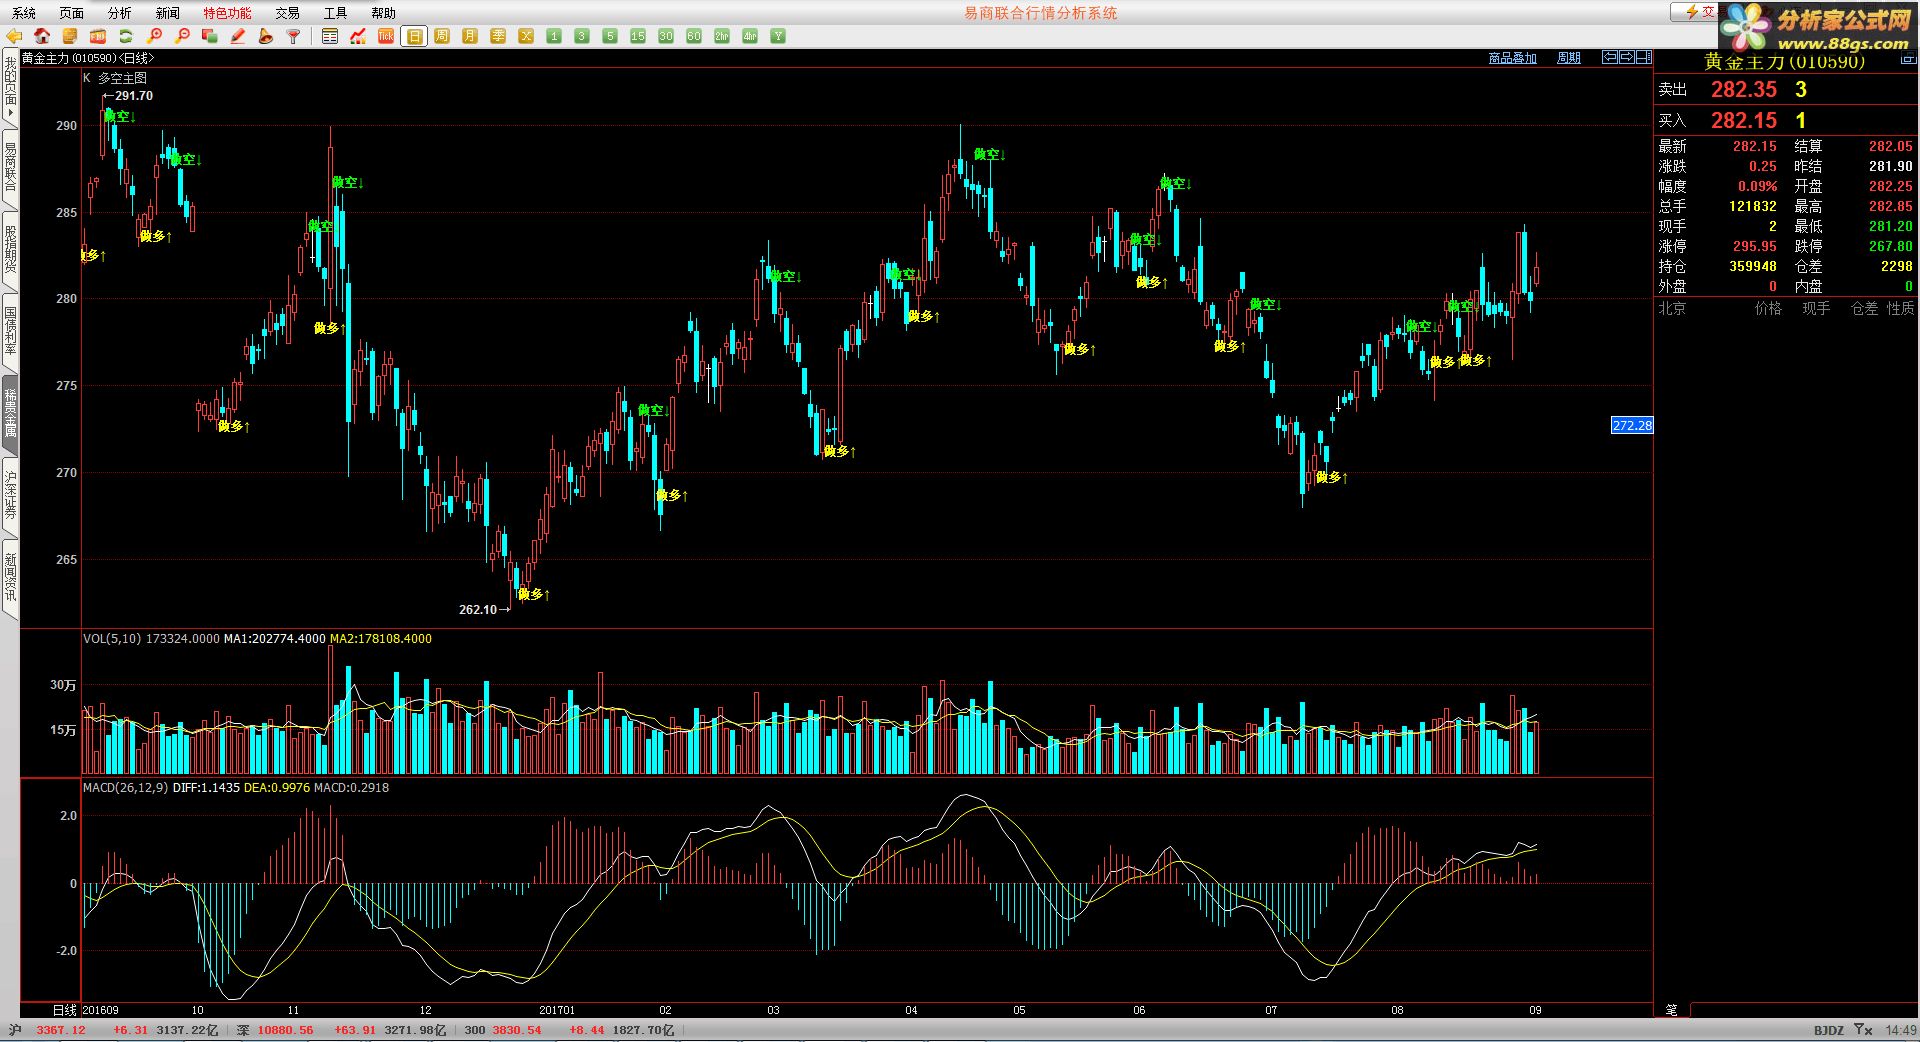Select 3-minute period button

(x=582, y=36)
